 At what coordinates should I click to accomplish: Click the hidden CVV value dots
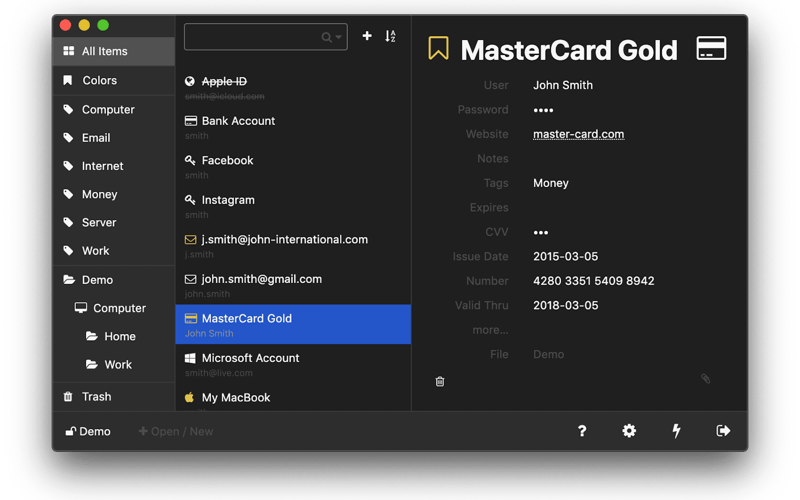[x=541, y=233]
